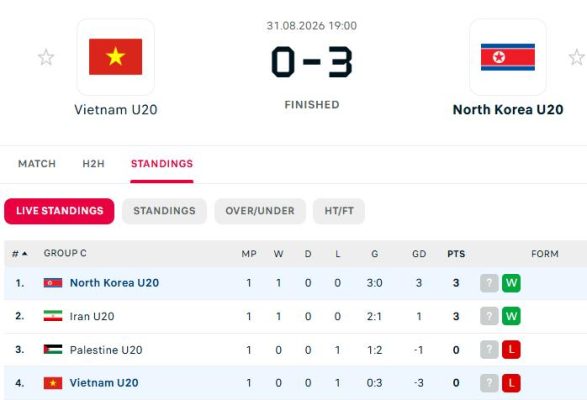
Task: Favorite North Korea U20 with the right star
Action: [x=577, y=57]
